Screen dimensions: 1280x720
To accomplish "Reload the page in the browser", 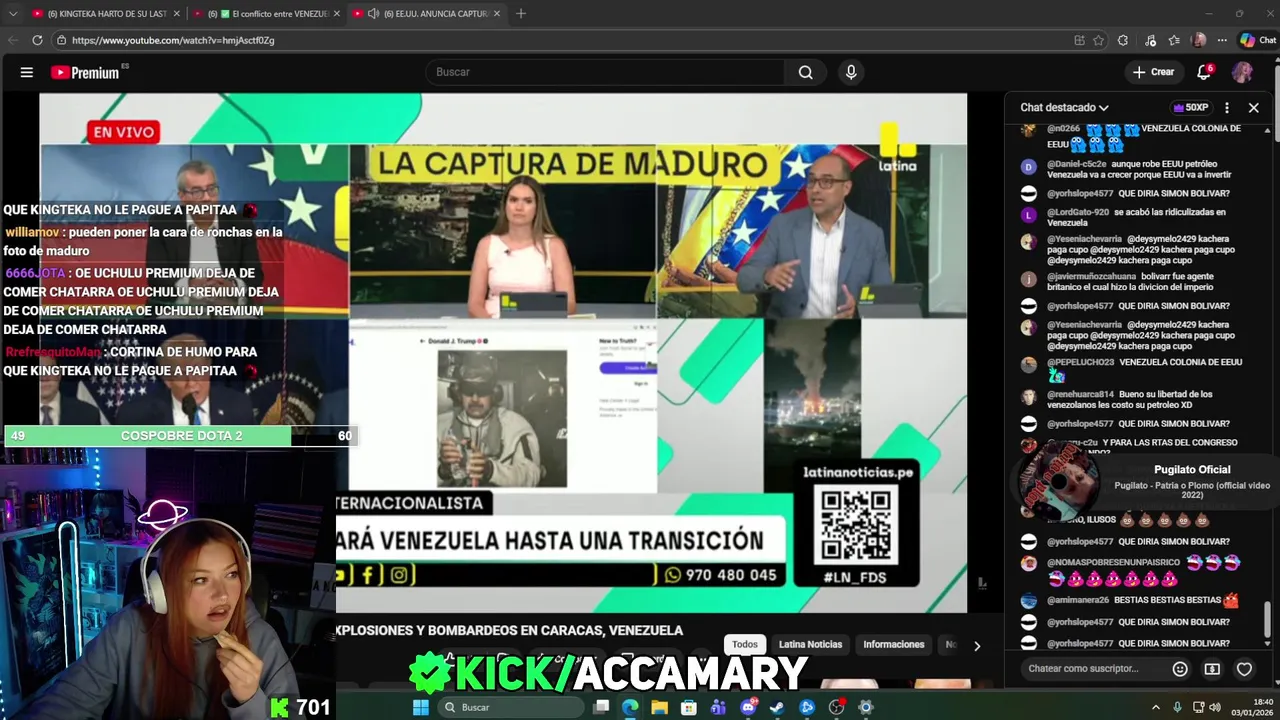I will point(37,40).
